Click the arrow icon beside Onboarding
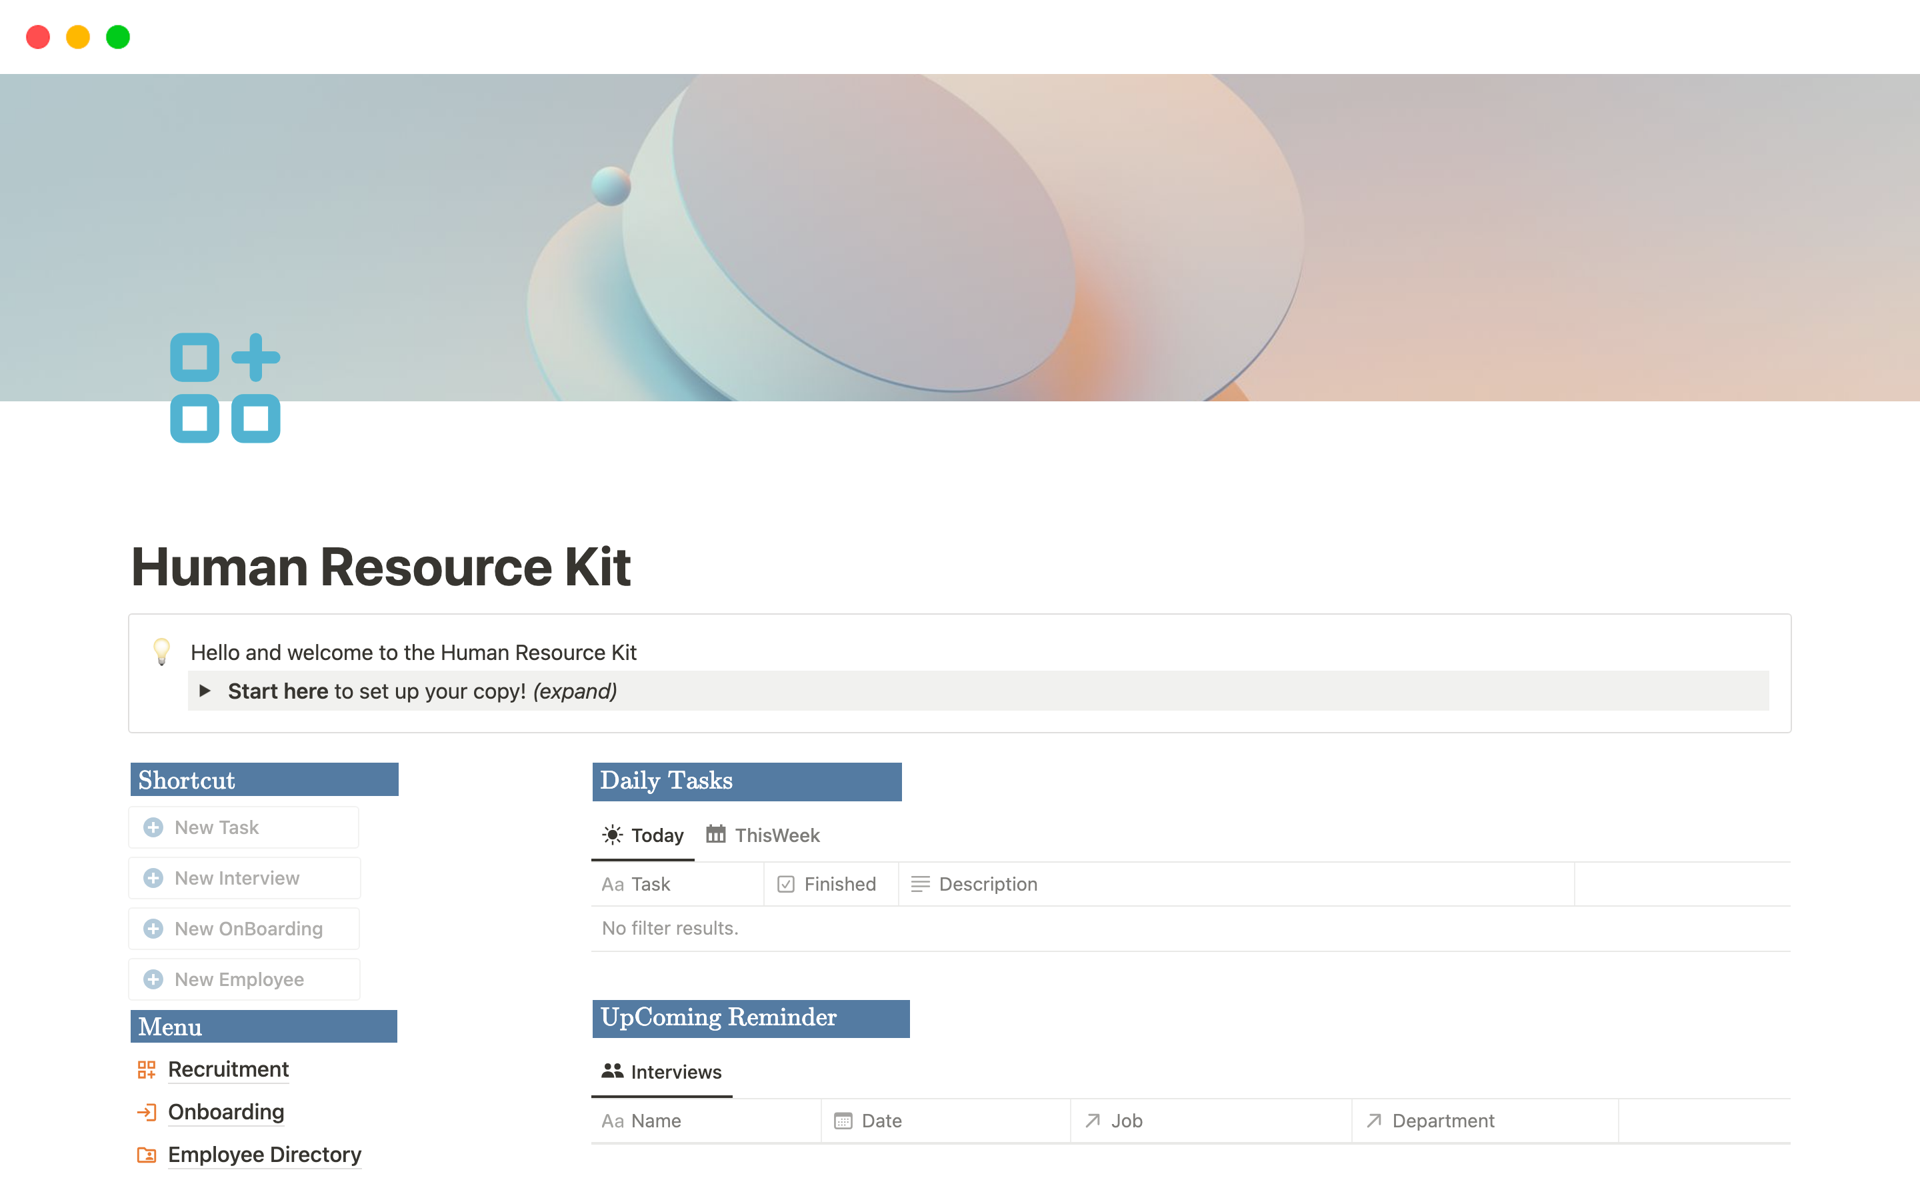The image size is (1920, 1200). (x=147, y=1112)
